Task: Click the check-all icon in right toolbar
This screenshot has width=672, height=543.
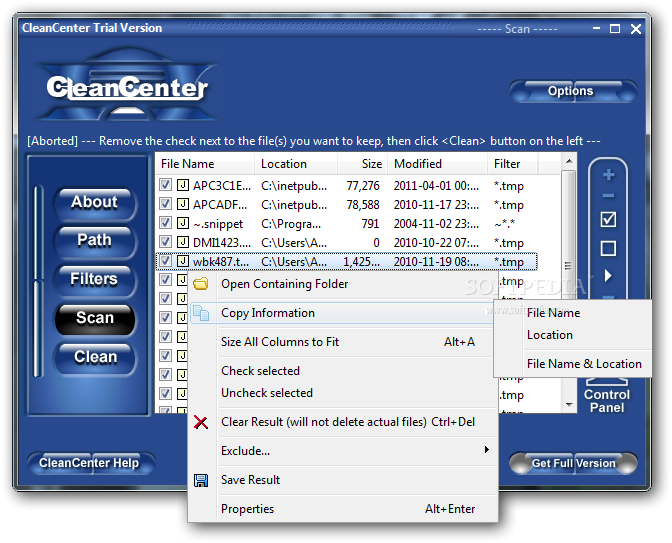Action: pos(609,219)
